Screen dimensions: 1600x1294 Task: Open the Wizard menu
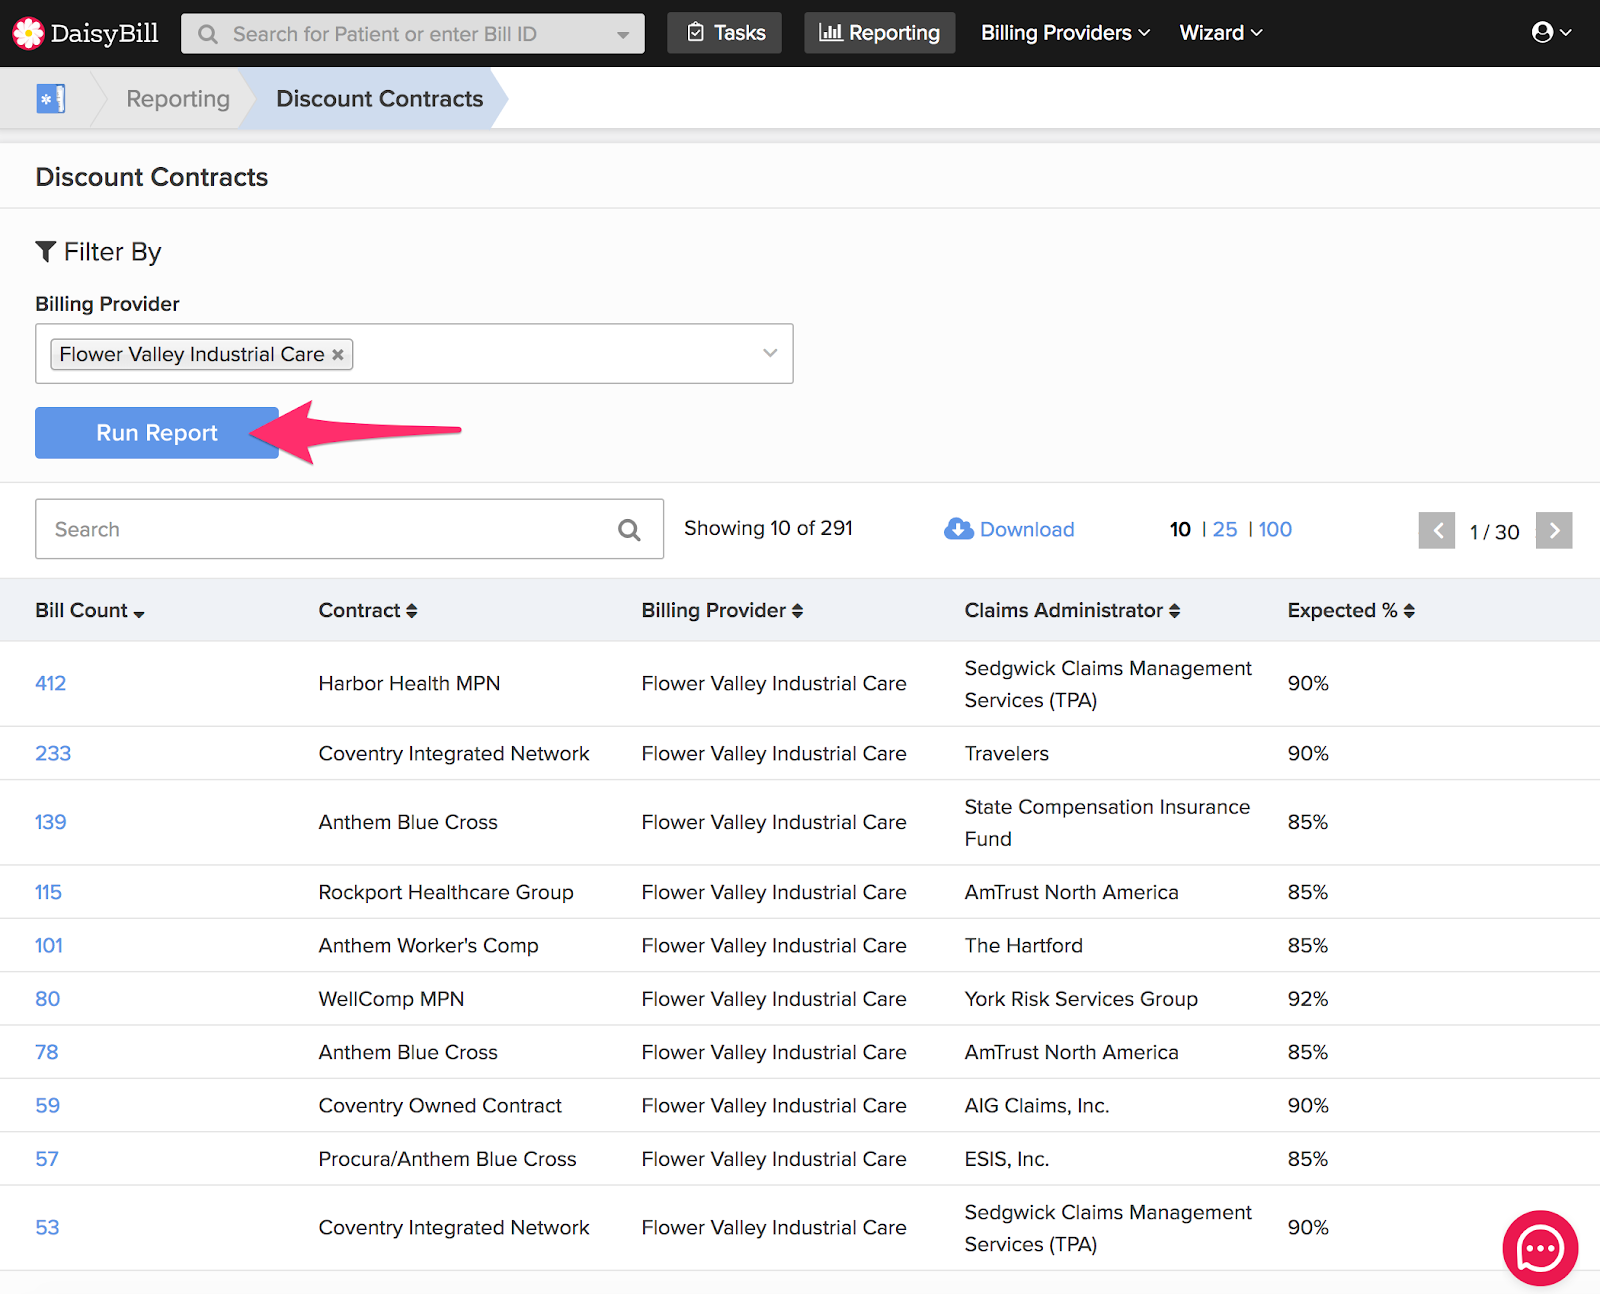coord(1221,33)
